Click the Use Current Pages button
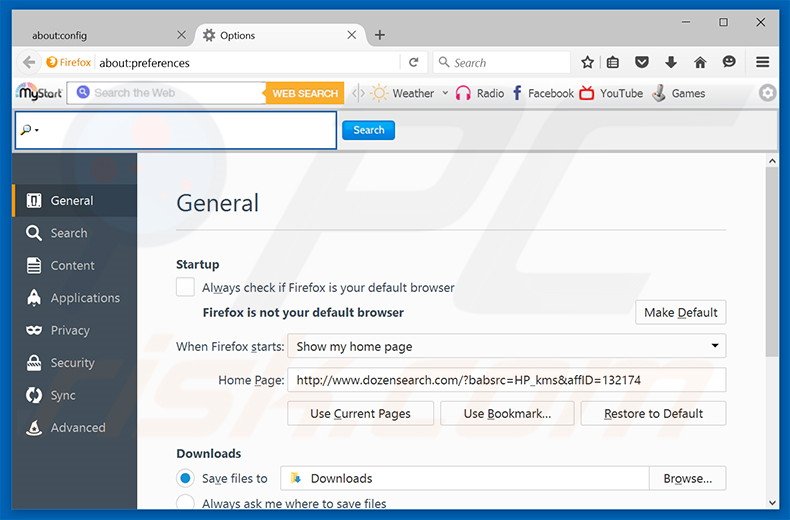 360,414
